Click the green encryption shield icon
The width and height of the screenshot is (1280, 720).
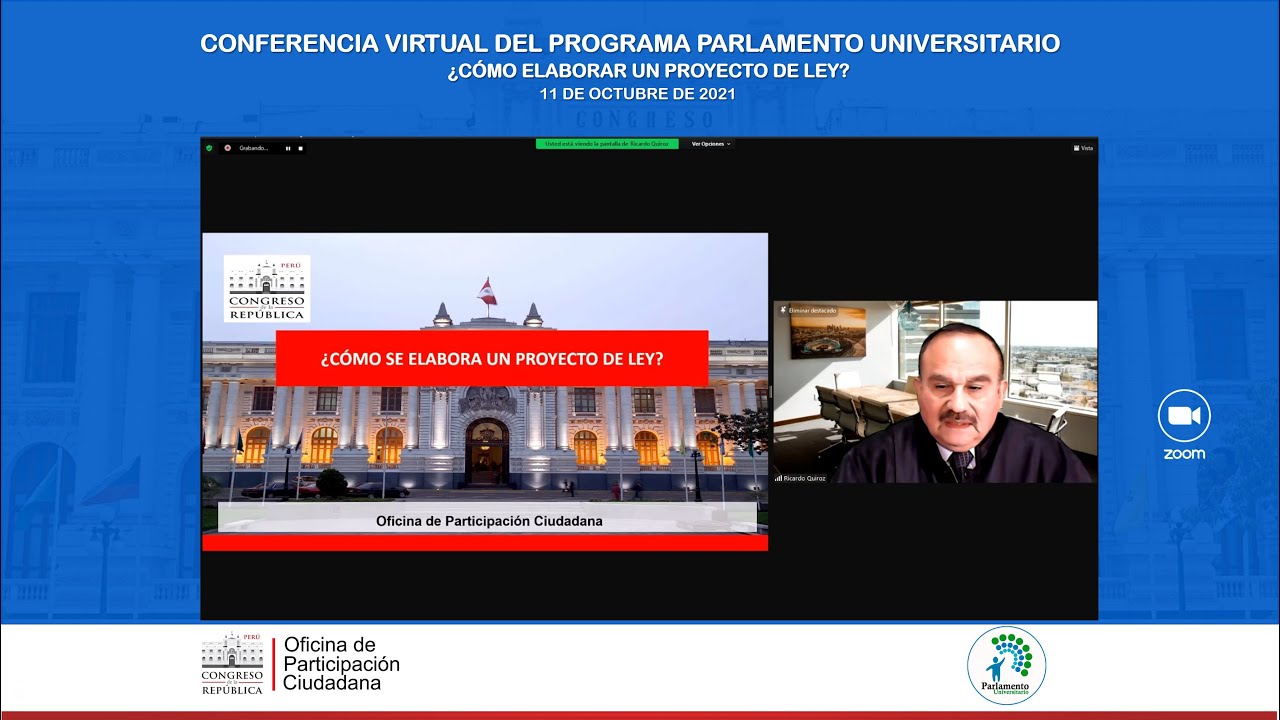(209, 148)
